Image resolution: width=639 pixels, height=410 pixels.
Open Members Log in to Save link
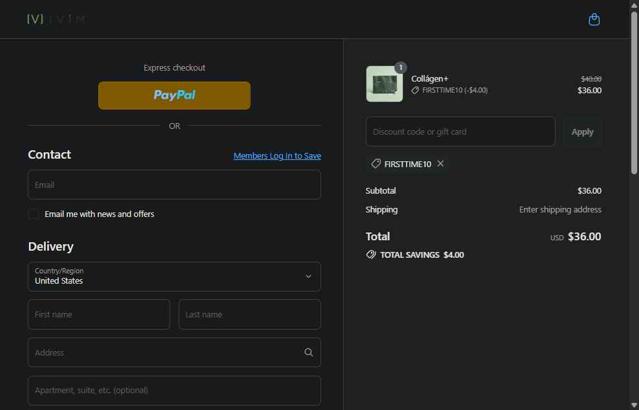click(277, 156)
